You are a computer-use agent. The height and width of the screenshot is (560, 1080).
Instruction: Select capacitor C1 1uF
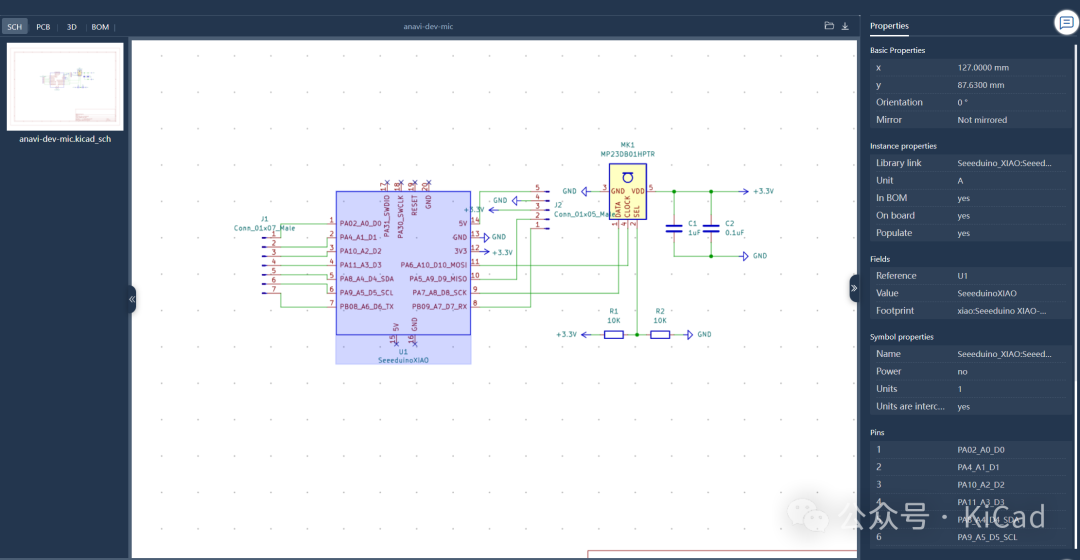tap(674, 228)
